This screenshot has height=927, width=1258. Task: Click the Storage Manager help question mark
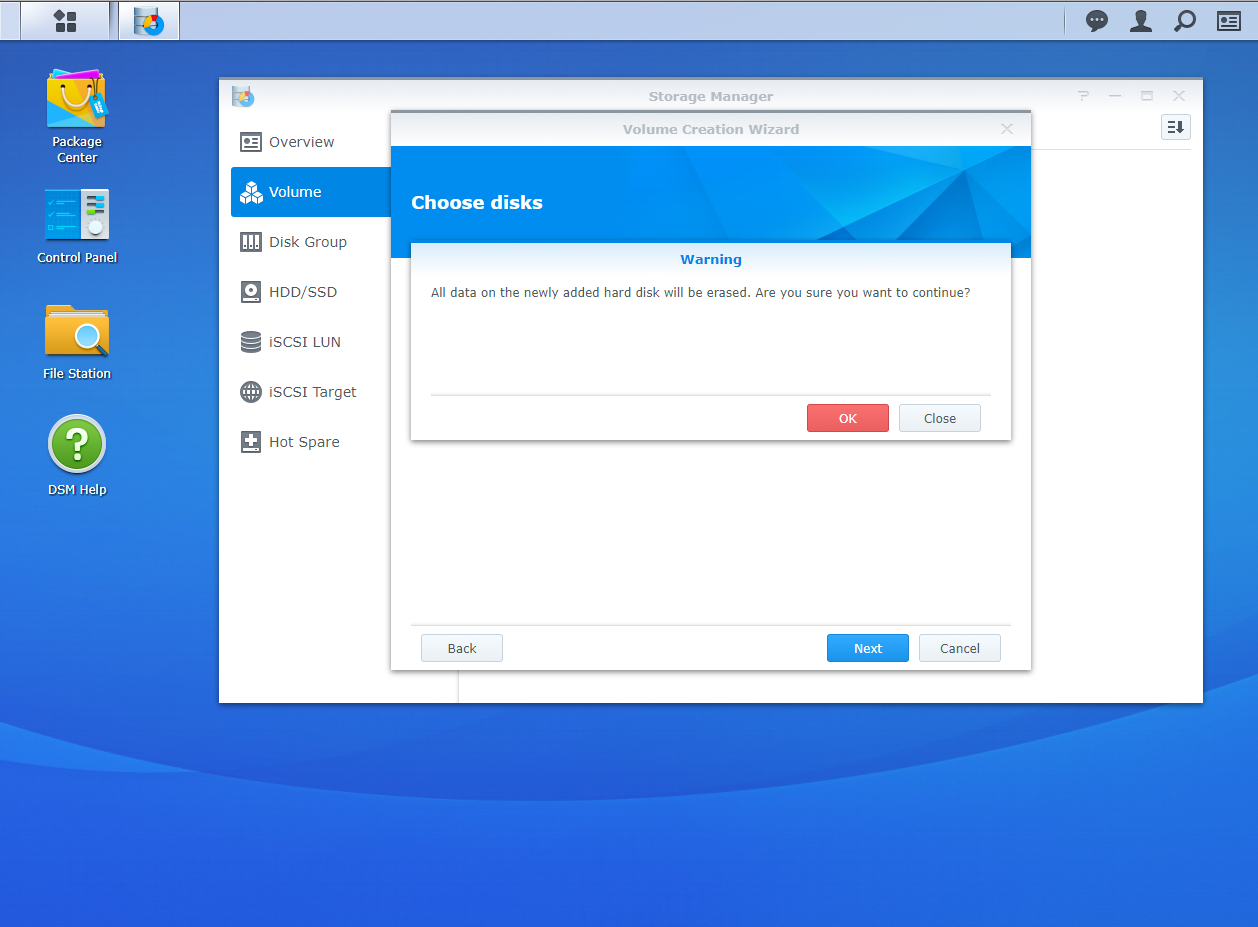pos(1083,96)
